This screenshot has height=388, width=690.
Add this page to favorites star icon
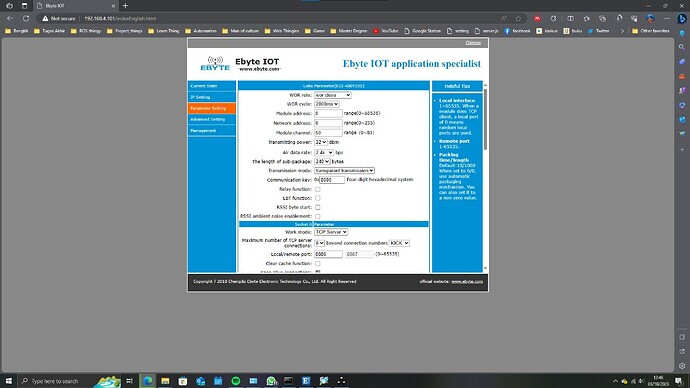tap(518, 18)
